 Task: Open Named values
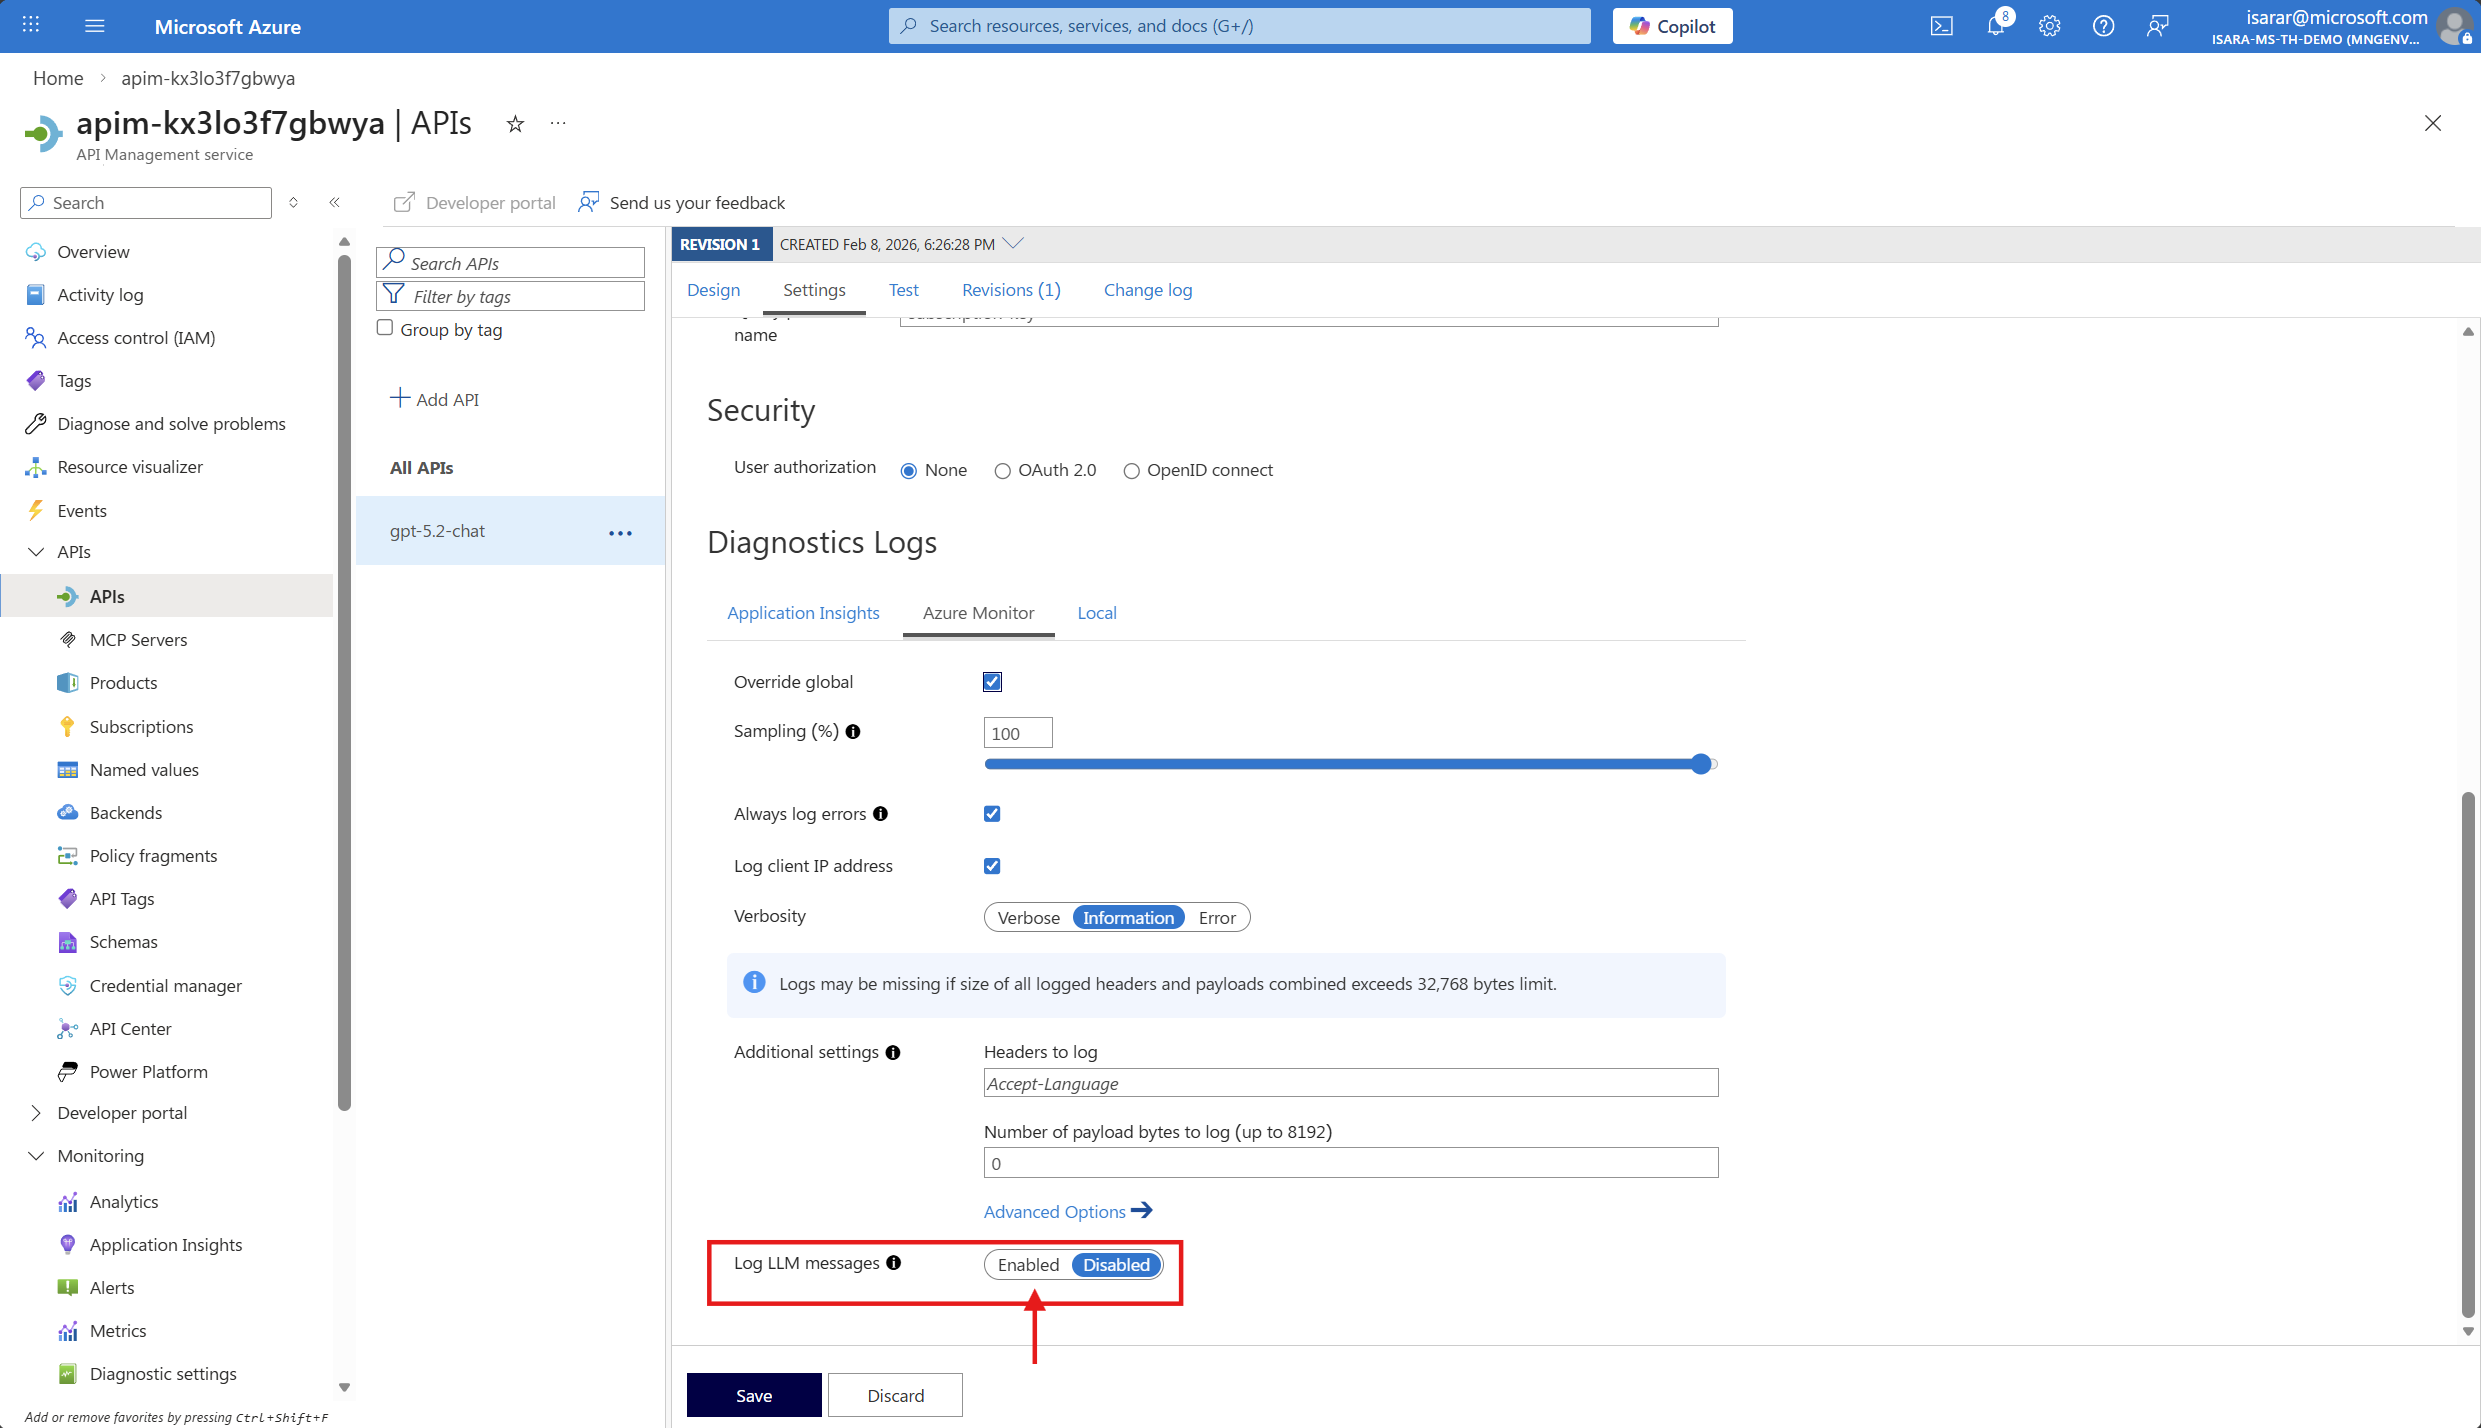point(144,769)
